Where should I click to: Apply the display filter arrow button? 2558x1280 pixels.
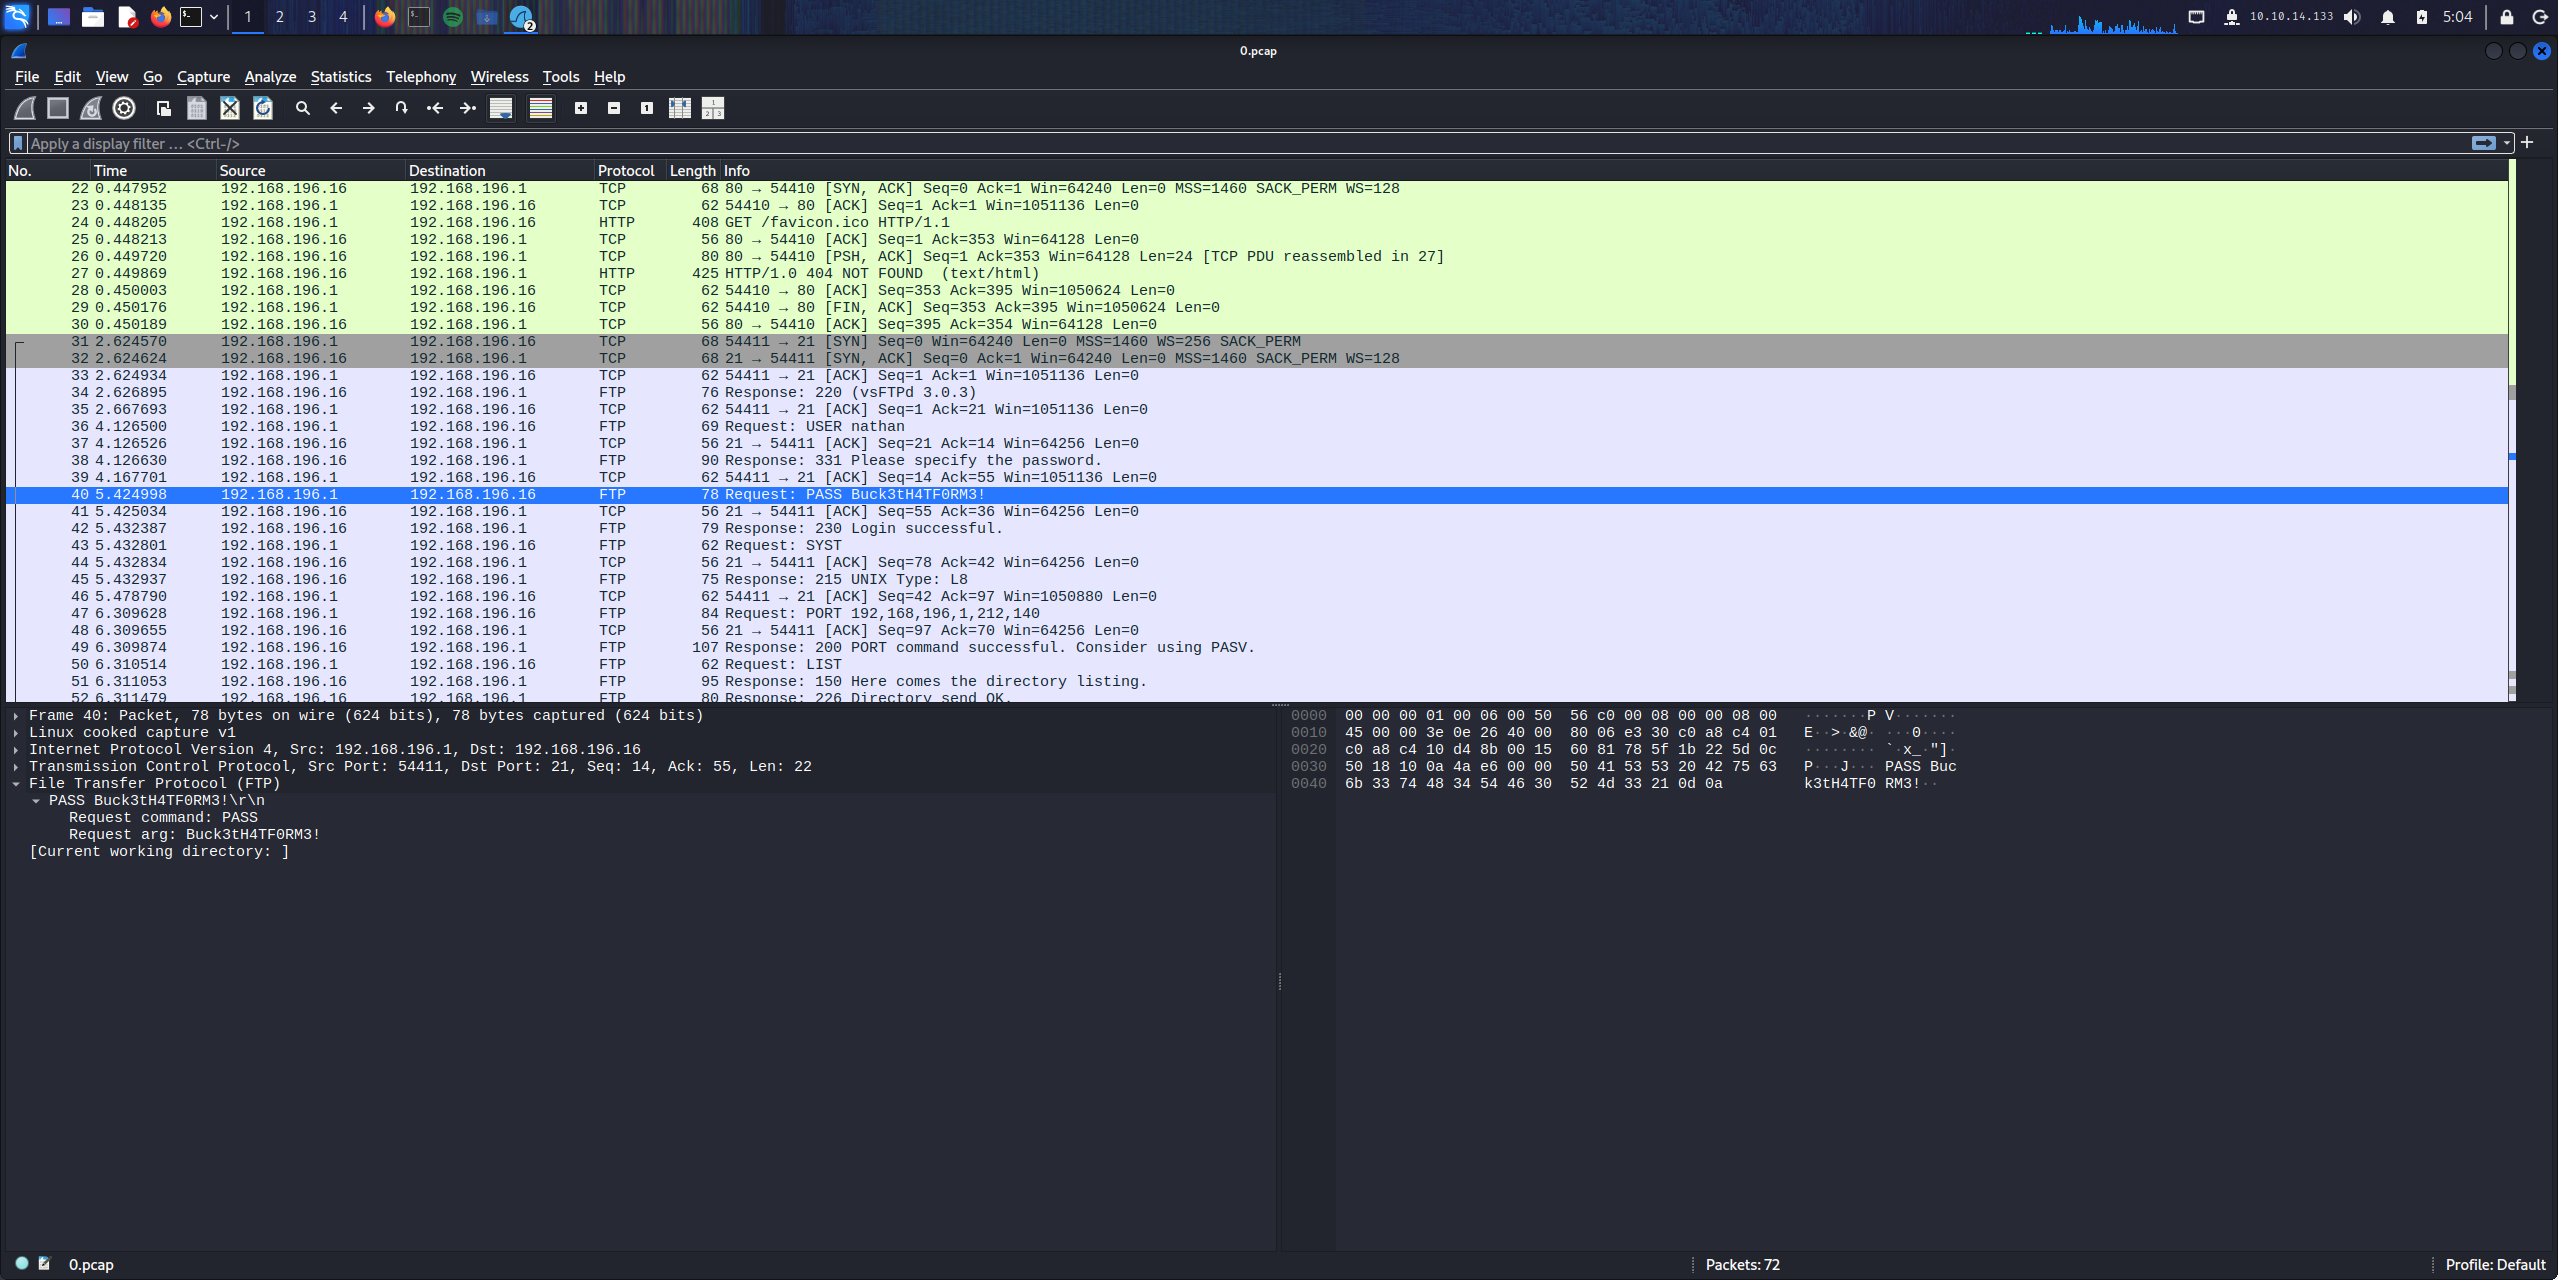2484,143
